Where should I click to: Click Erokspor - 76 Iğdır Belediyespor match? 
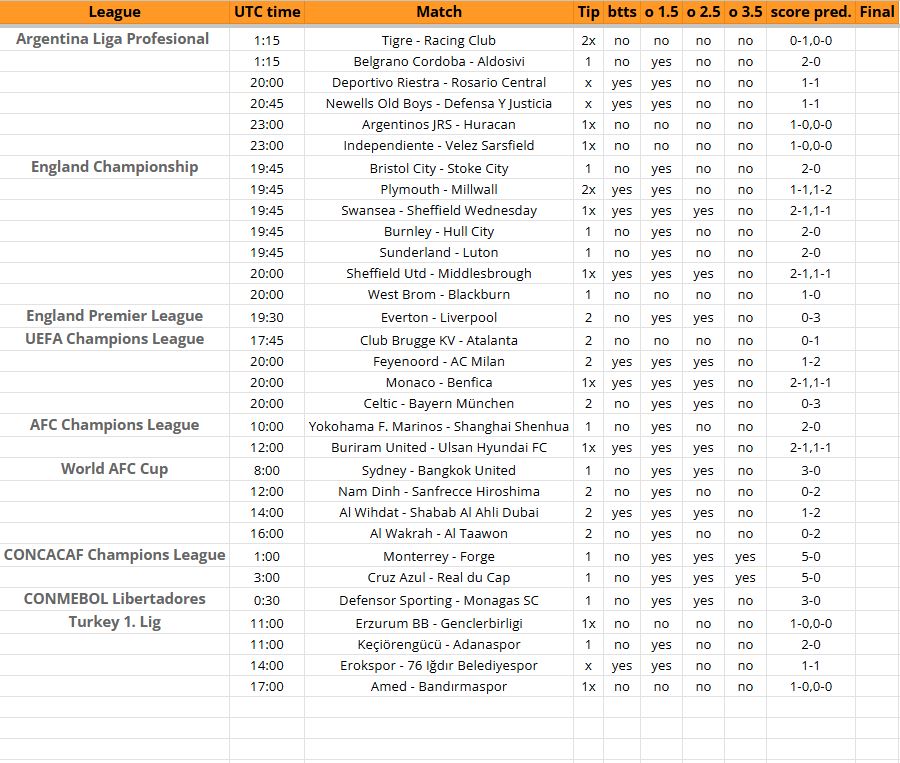pos(439,666)
